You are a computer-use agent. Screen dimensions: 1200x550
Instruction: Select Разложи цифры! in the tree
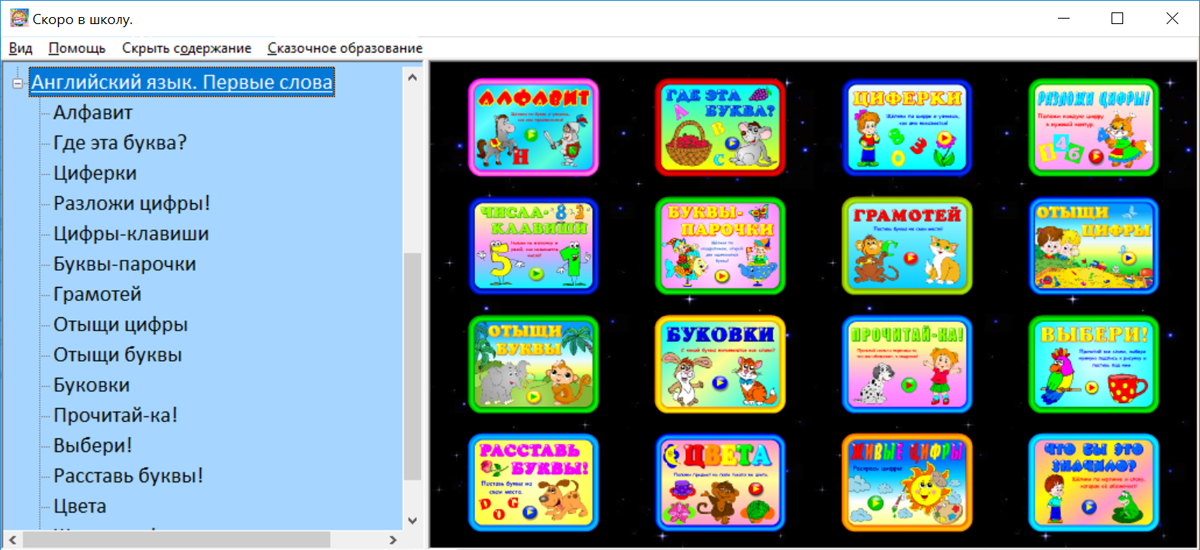coord(132,203)
